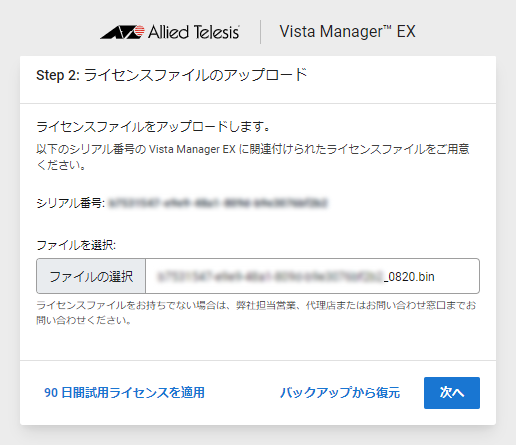Click the Vista Manager EX product title
This screenshot has width=516, height=445.
[347, 32]
